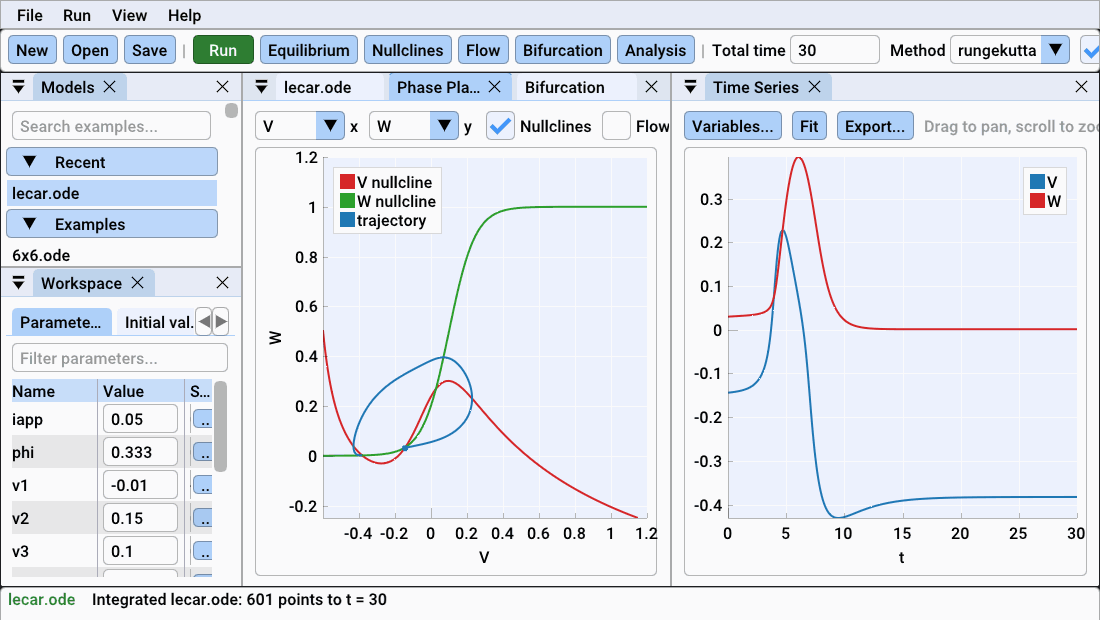Click the parameter table scrollbar
This screenshot has height=620, width=1100.
tap(220, 426)
